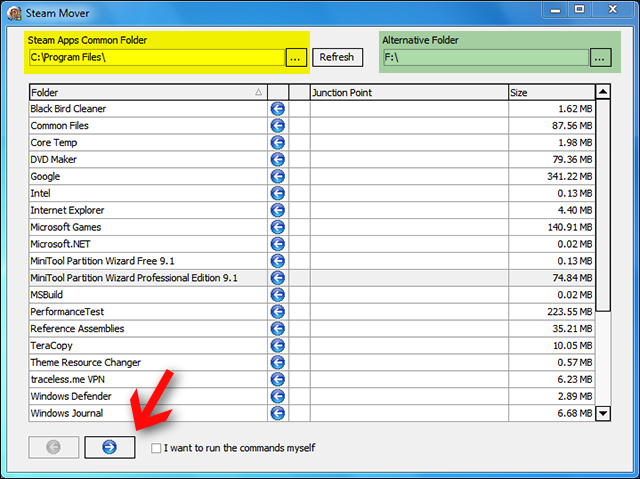Click the Alternative Folder path field
Image resolution: width=640 pixels, height=479 pixels.
[x=486, y=58]
